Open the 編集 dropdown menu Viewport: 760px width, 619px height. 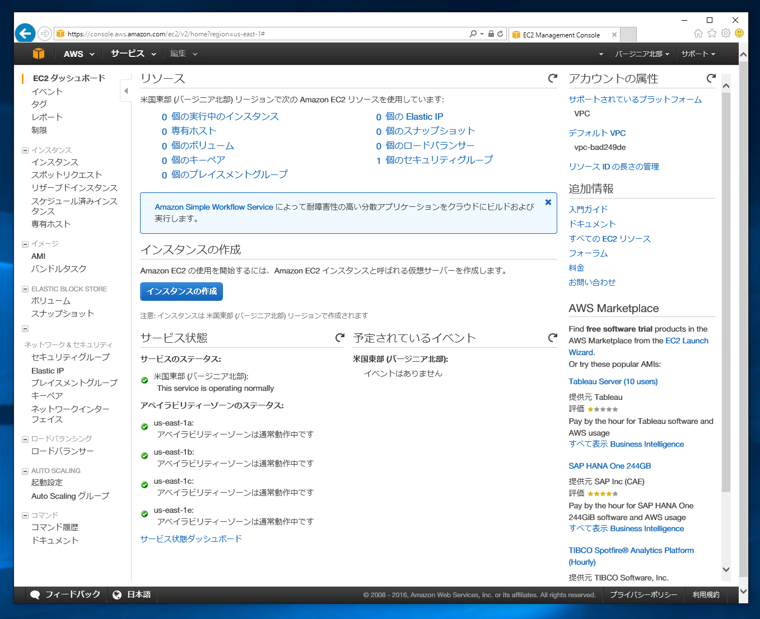pos(183,54)
